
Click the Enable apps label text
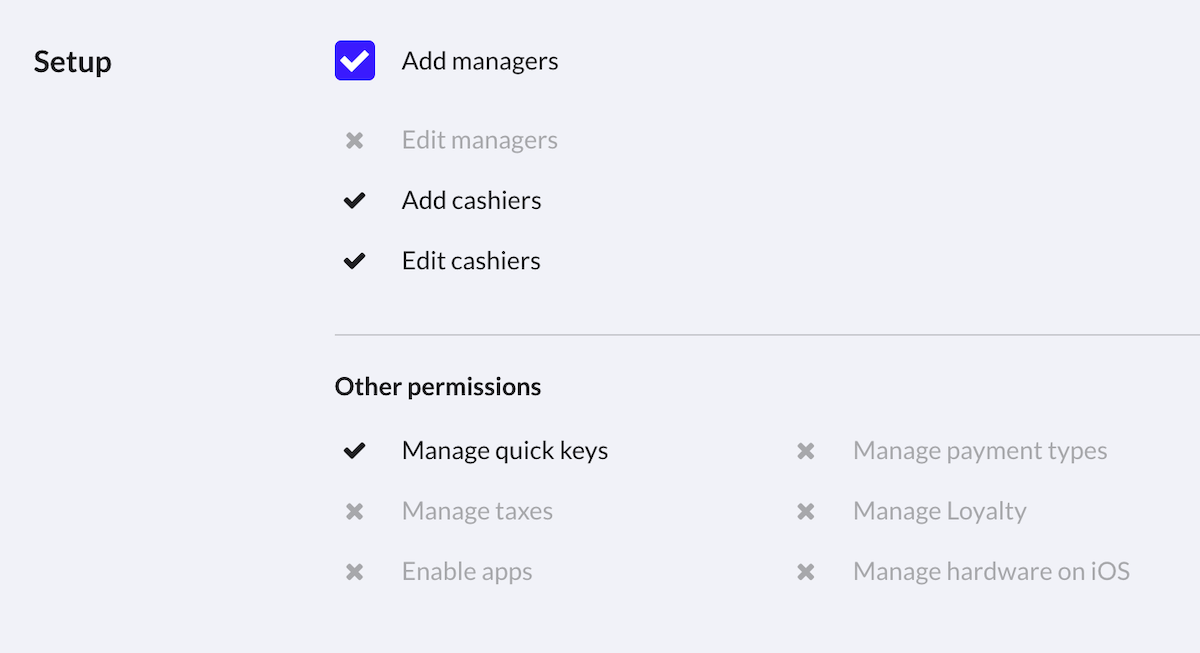(x=466, y=571)
